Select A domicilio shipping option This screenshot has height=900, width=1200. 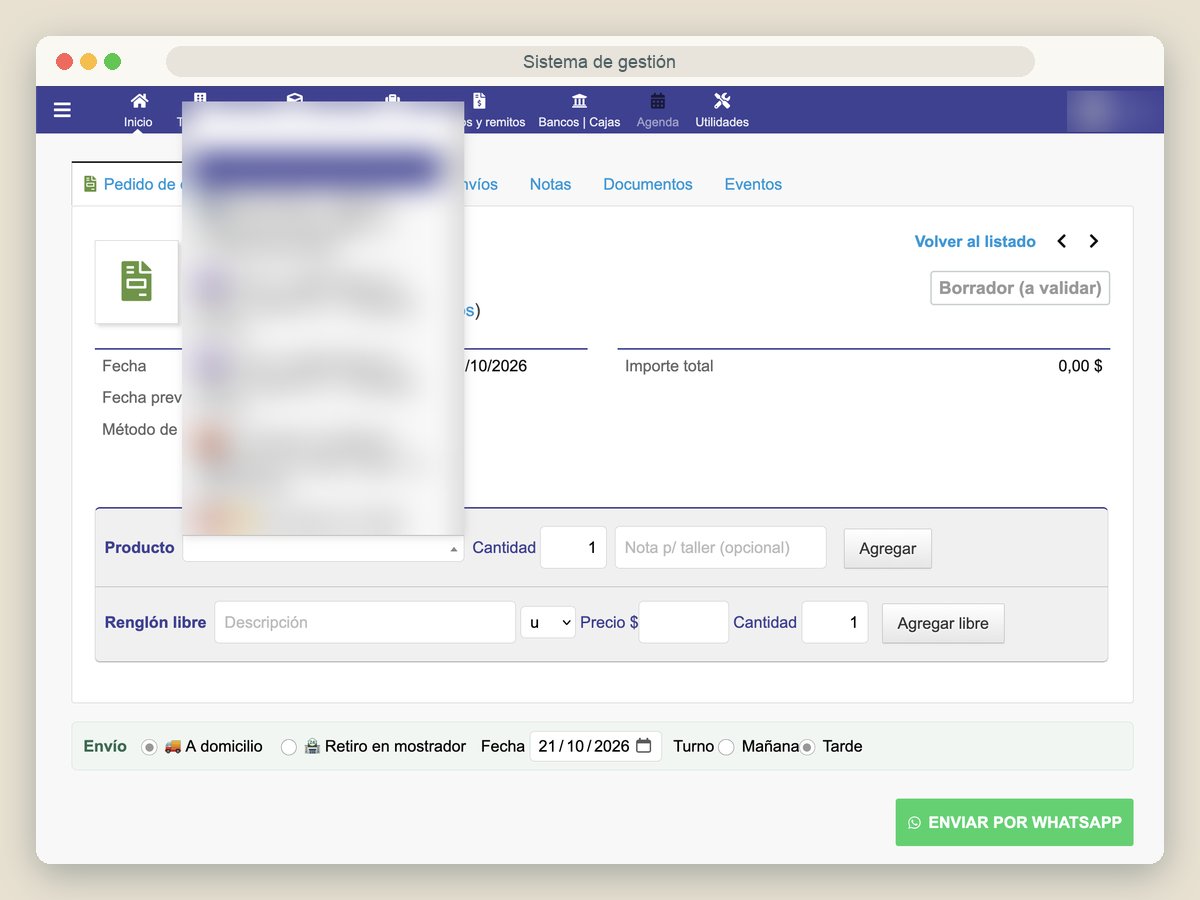[x=149, y=747]
